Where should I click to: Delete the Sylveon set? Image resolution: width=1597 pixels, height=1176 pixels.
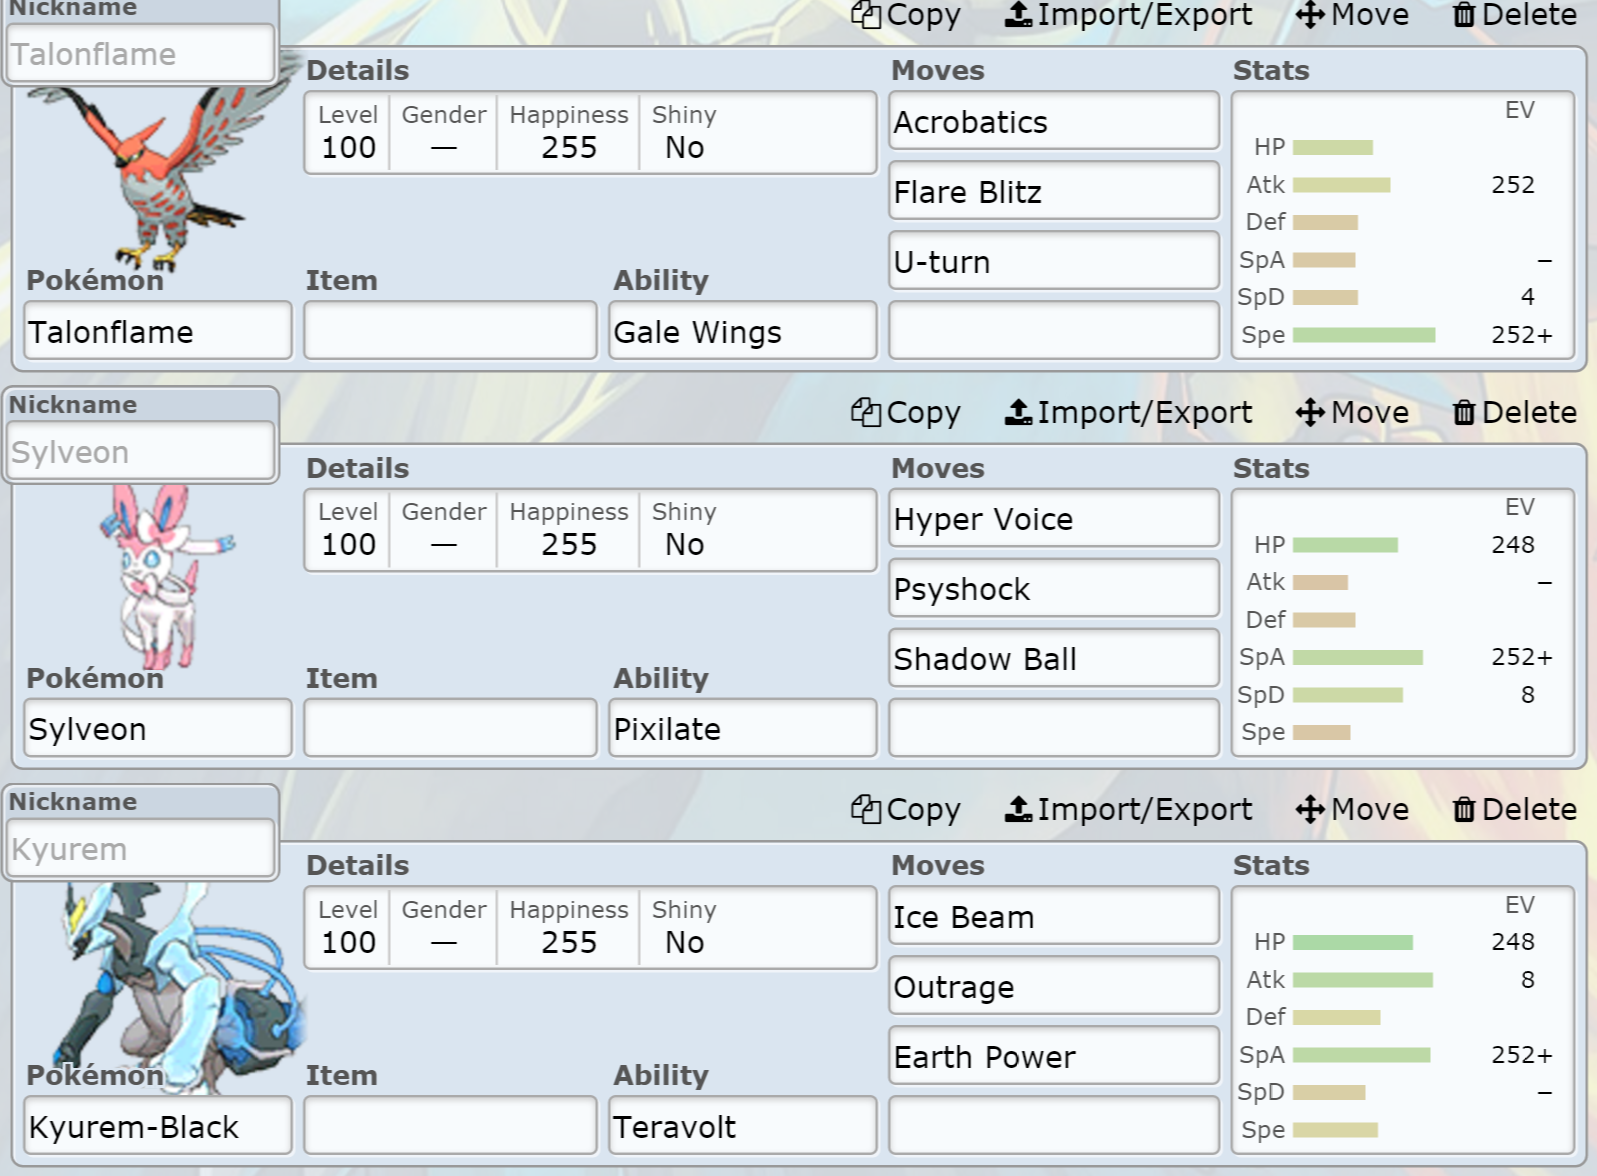1515,412
